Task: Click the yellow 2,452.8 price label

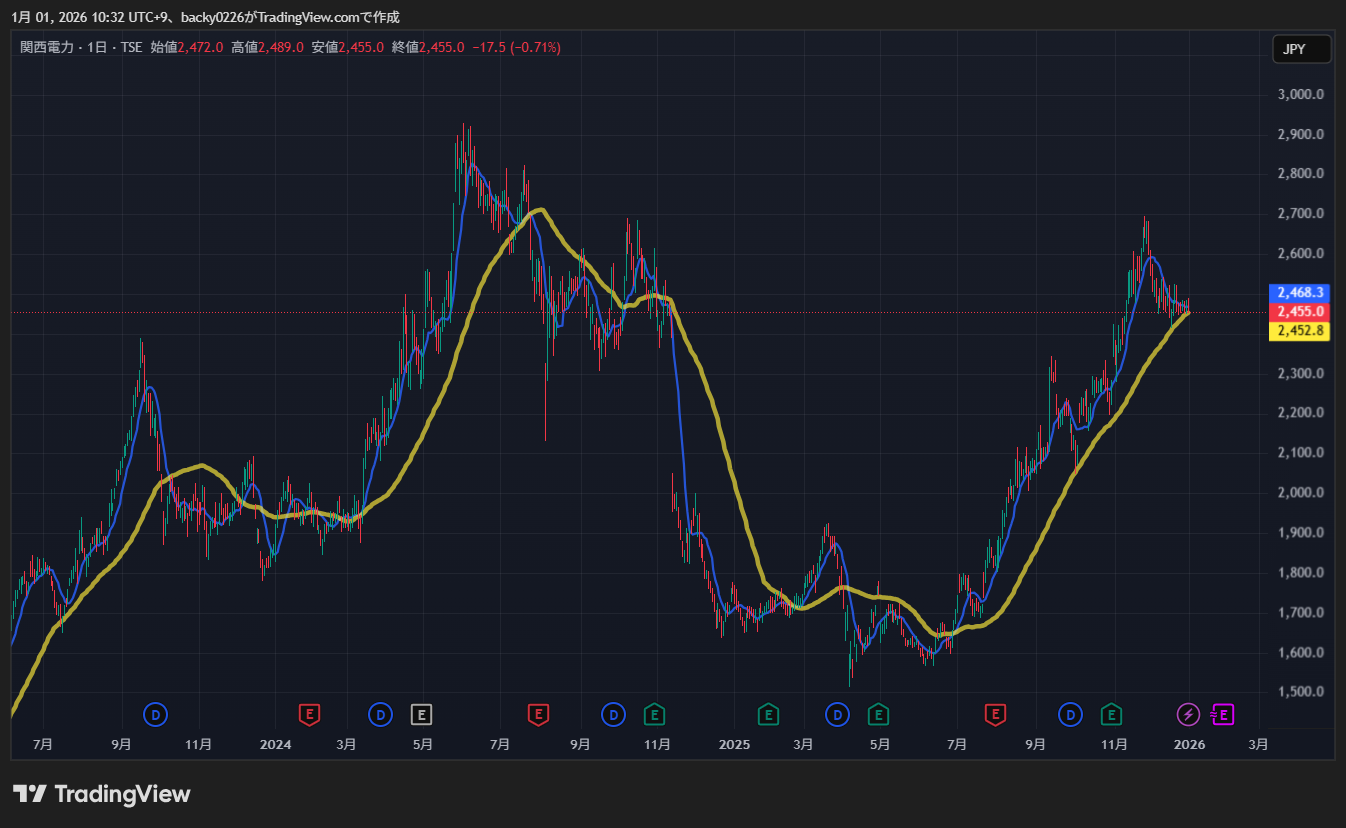Action: pos(1299,331)
